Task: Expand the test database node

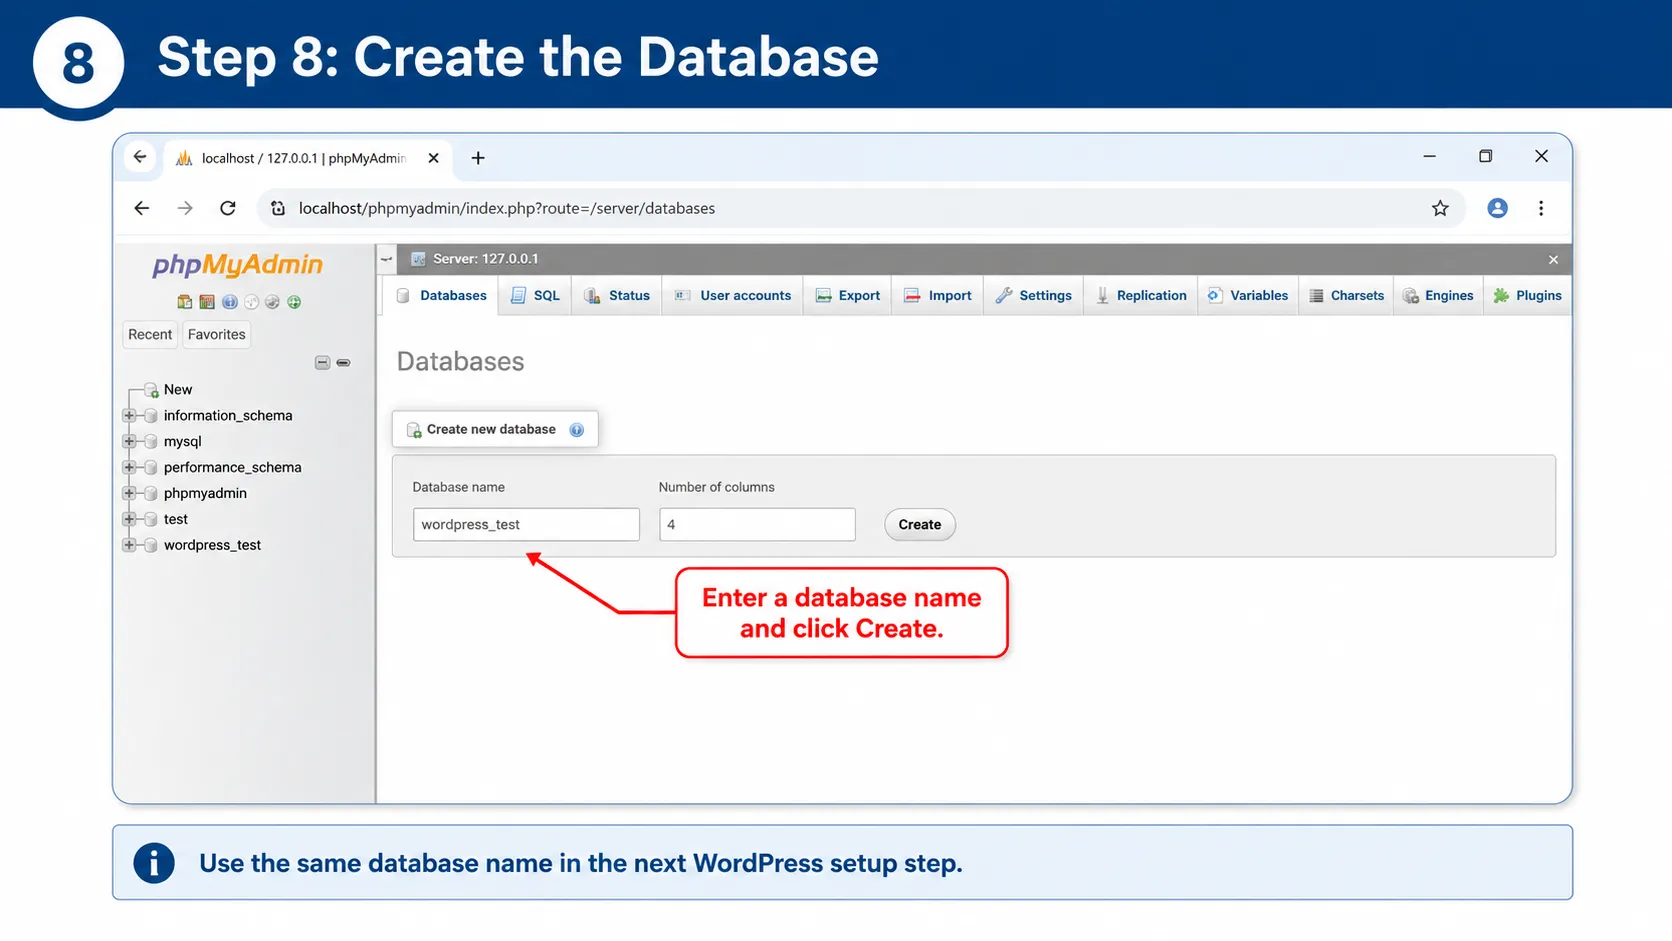Action: click(x=129, y=520)
